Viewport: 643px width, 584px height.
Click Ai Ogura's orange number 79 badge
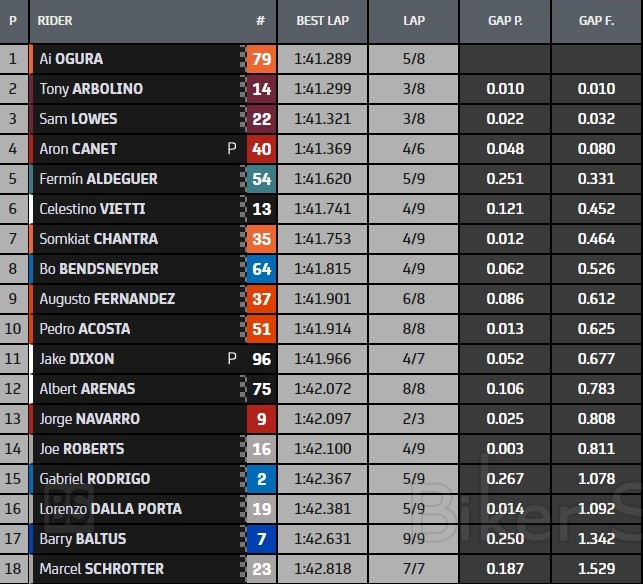(261, 59)
